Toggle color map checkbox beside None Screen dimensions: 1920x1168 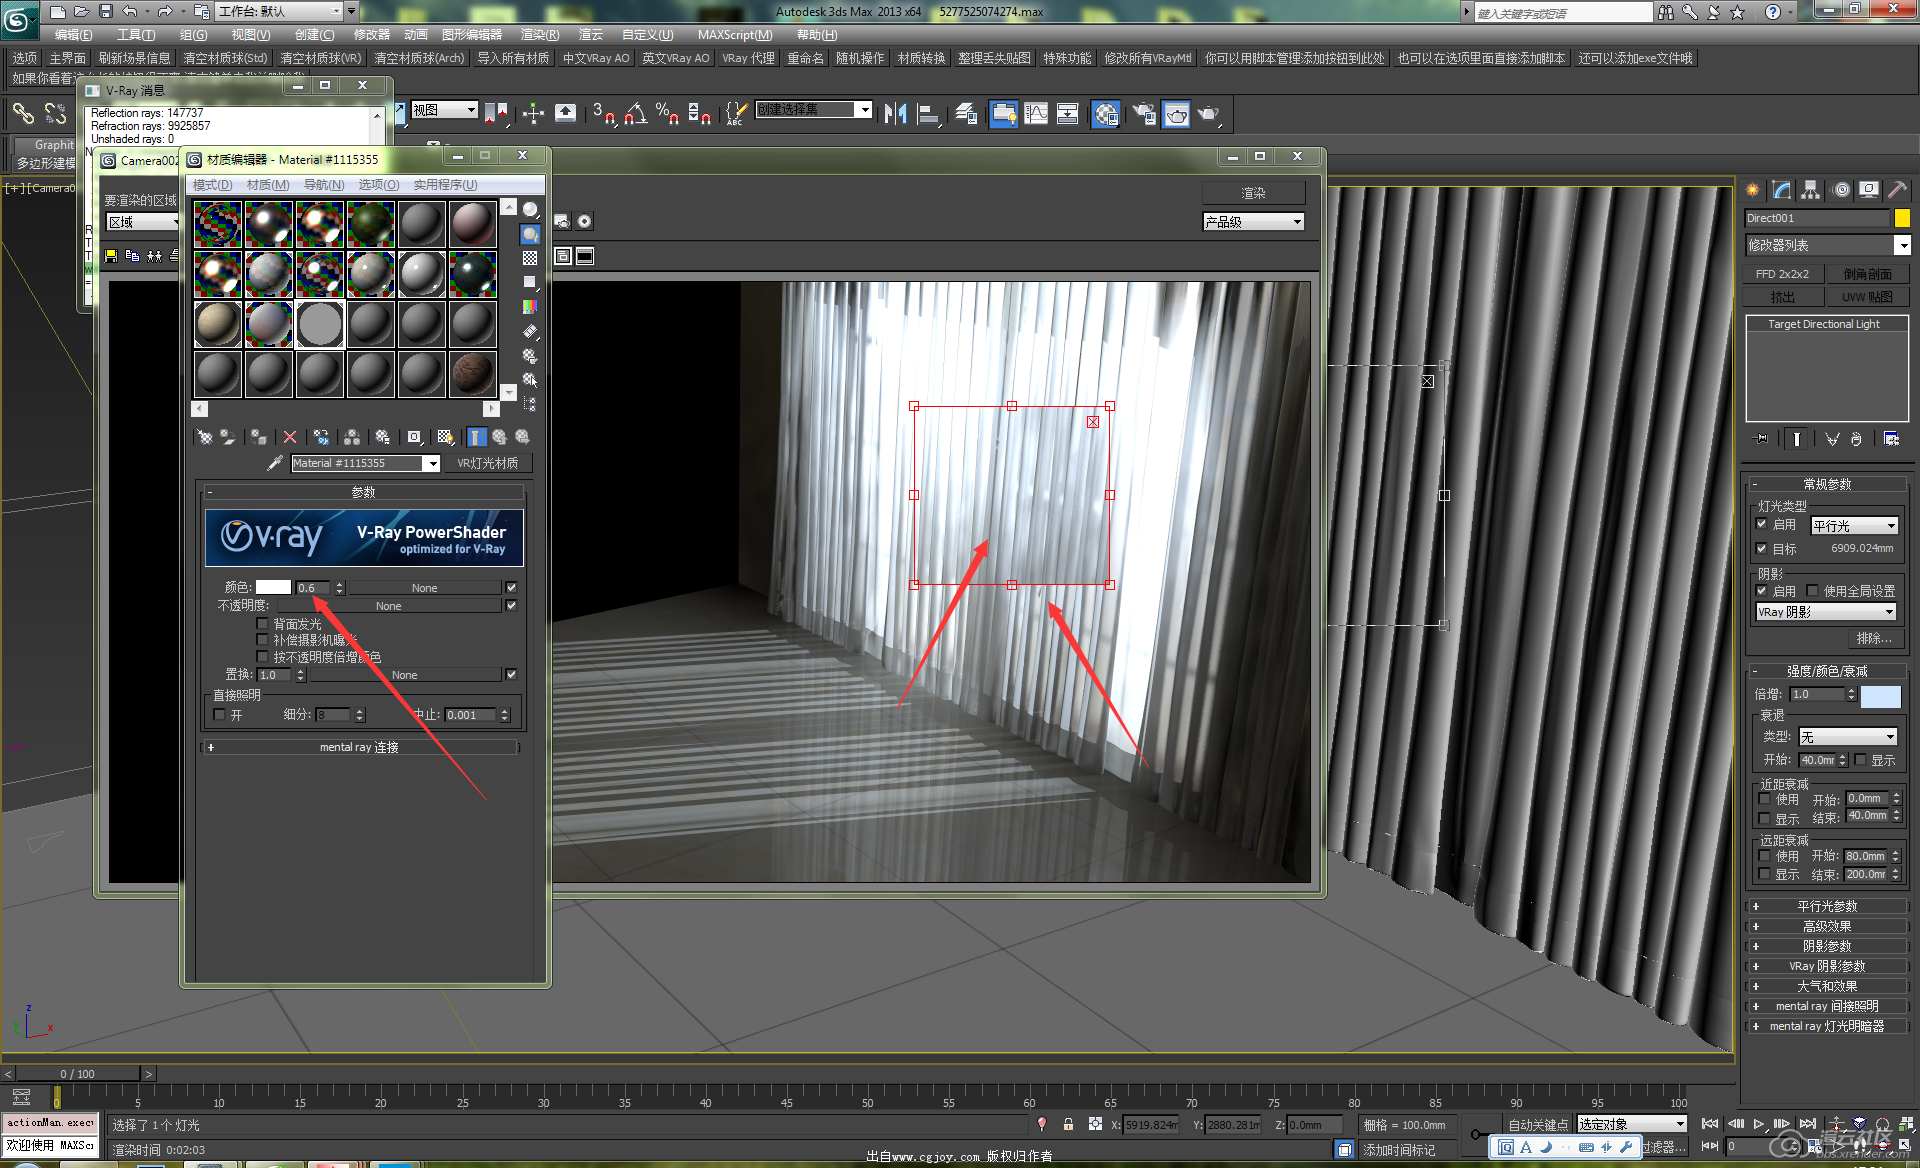(511, 588)
